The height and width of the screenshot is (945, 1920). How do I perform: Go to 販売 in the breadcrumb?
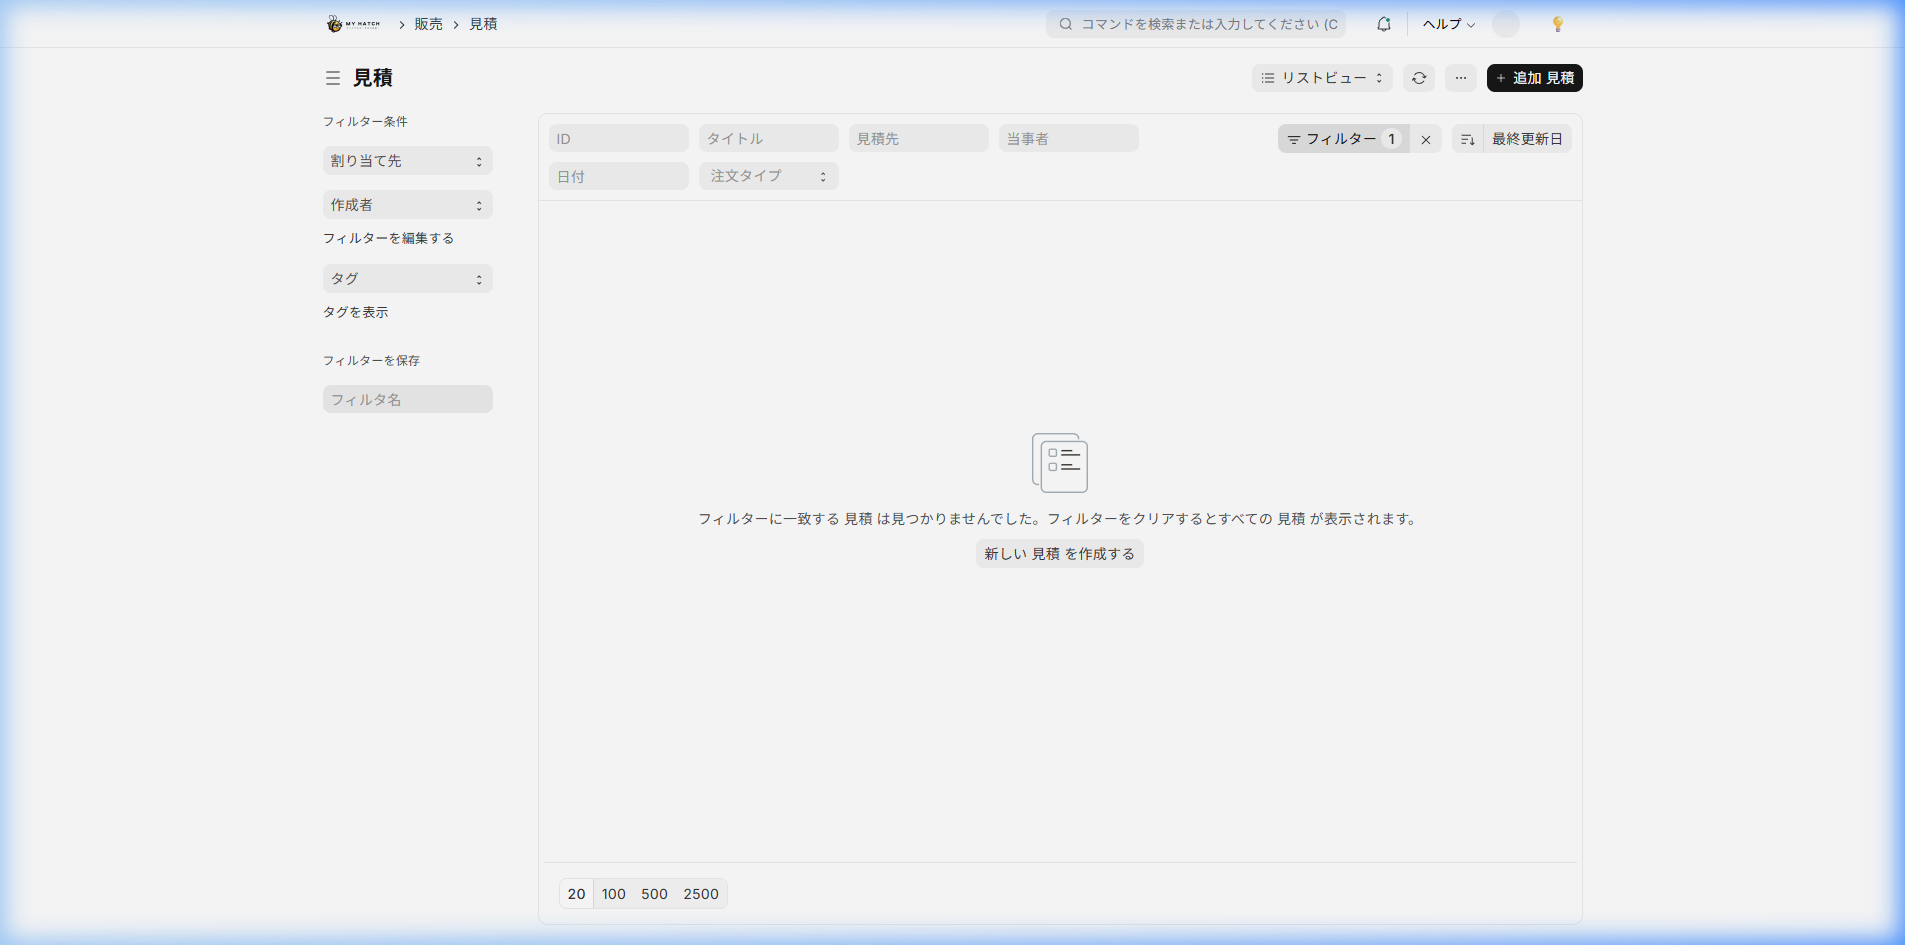pyautogui.click(x=428, y=24)
